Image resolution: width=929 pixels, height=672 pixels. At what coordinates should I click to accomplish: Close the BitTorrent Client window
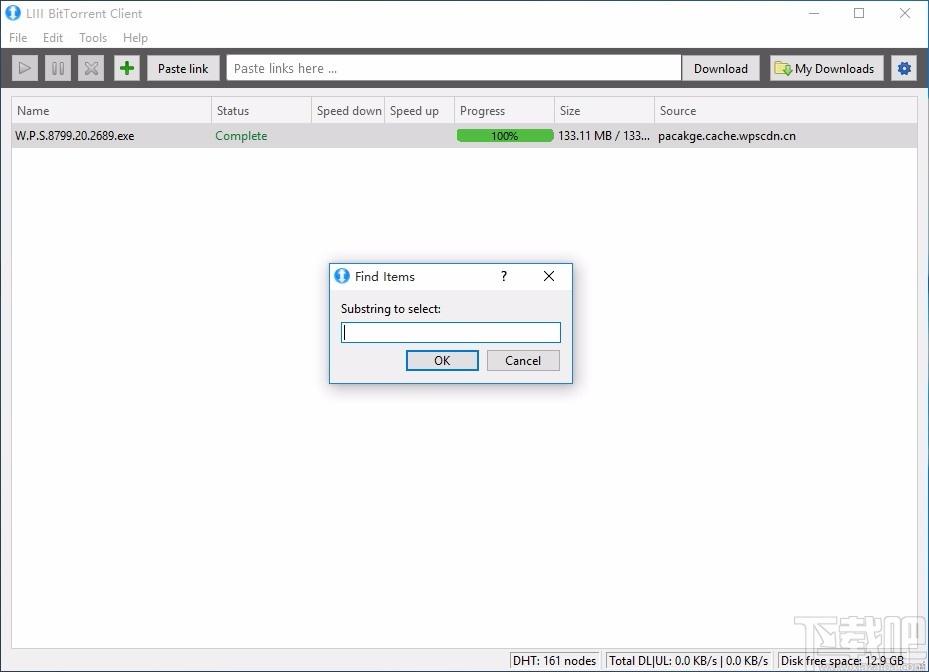click(x=905, y=13)
